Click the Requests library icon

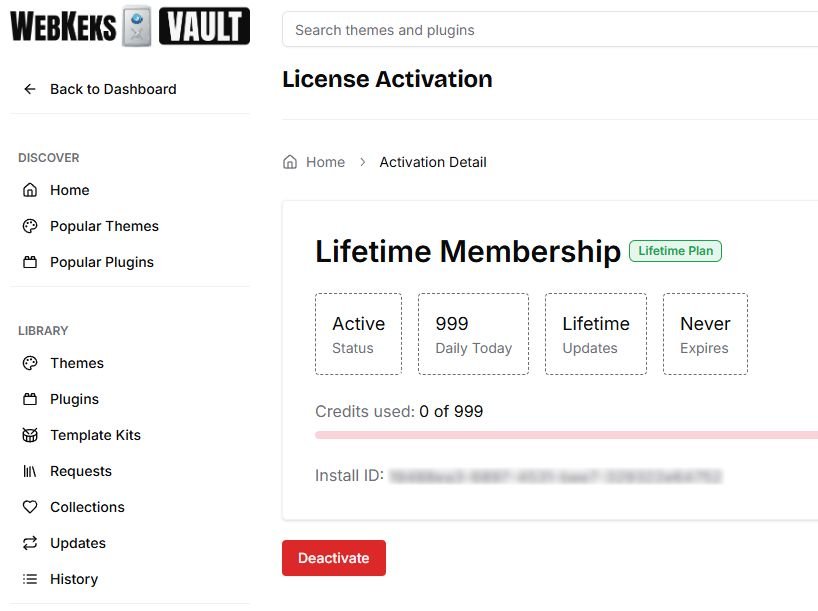(x=30, y=471)
